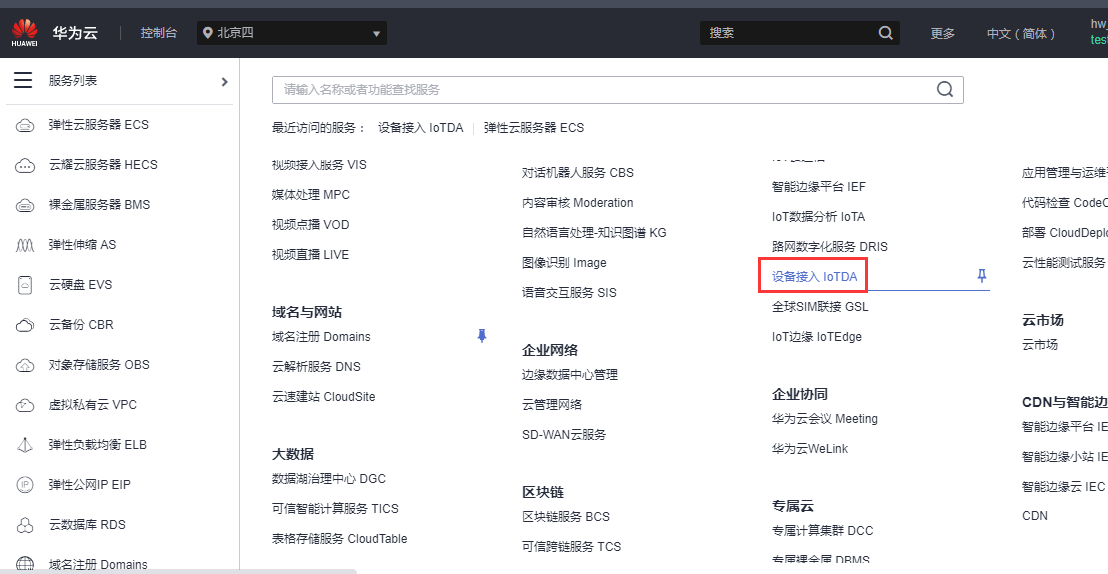Screen dimensions: 1108x574
Task: Click the BMS bare metal icon in sidebar
Action: coord(25,205)
